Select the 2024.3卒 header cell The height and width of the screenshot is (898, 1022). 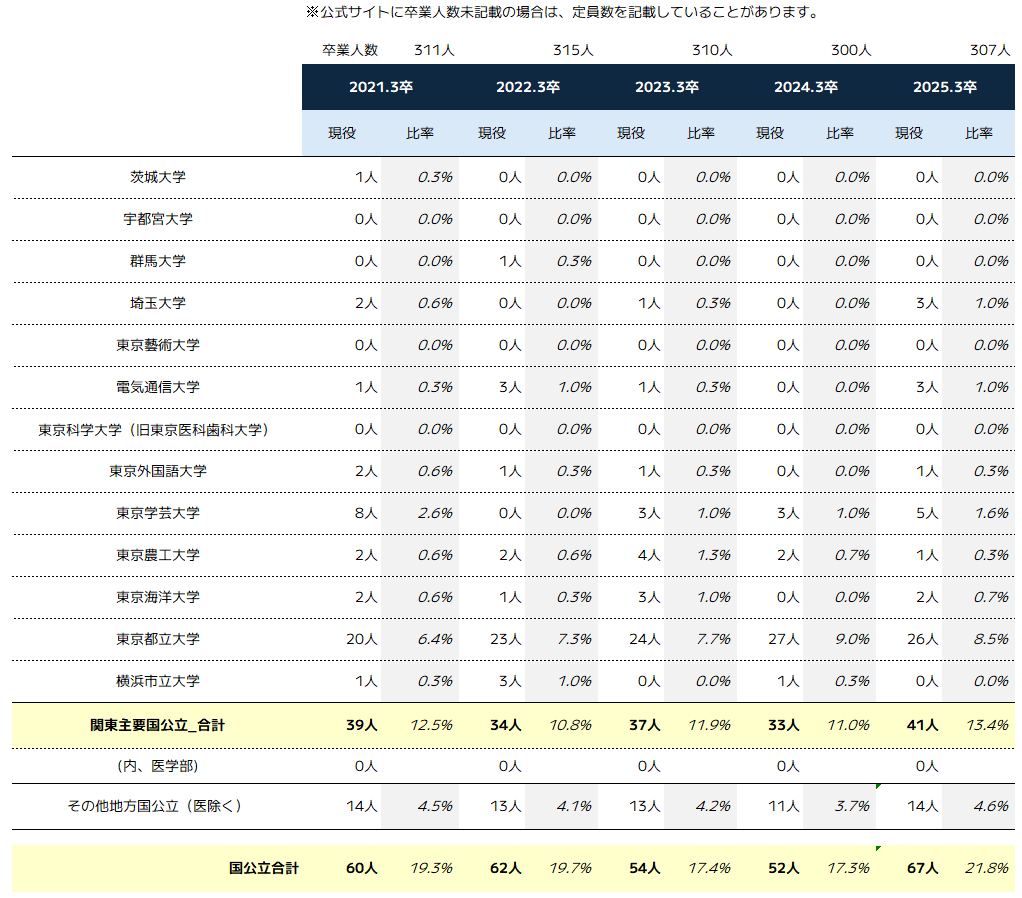pos(805,87)
